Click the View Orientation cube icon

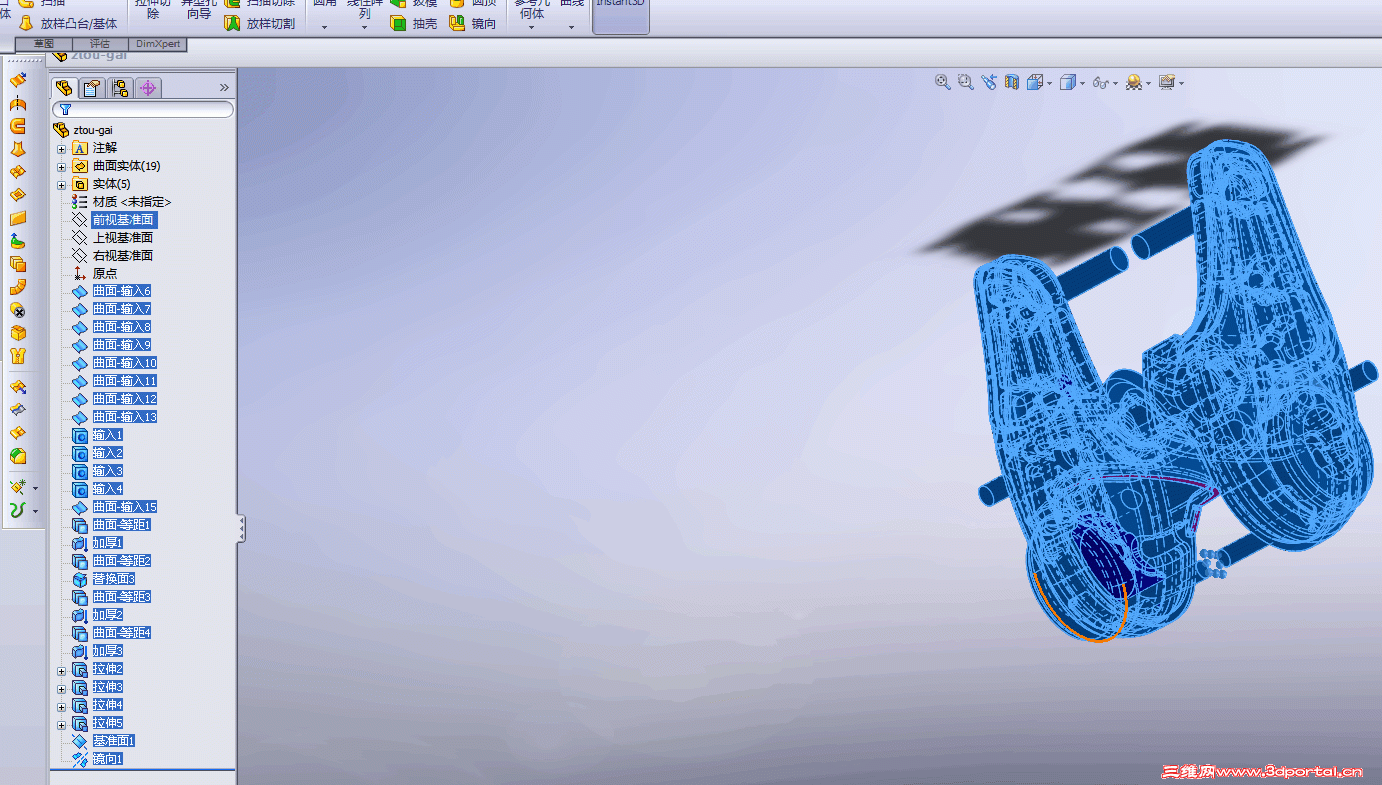click(1034, 82)
